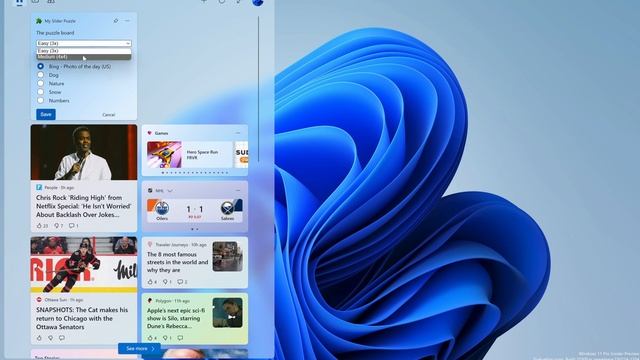
Task: Cancel the puzzle widget customization
Action: 109,115
